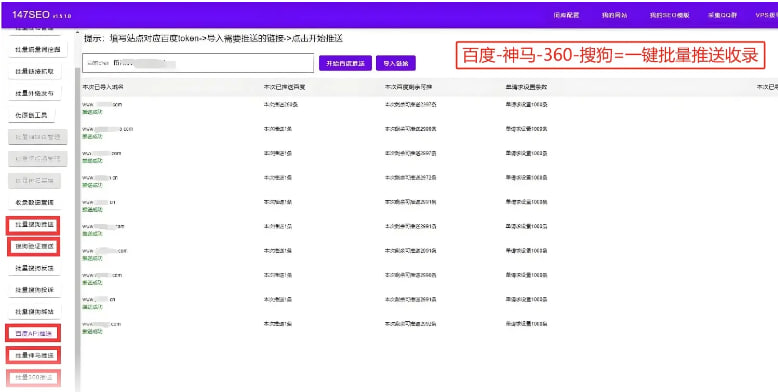Open the VPS item in top navigation

766,15
